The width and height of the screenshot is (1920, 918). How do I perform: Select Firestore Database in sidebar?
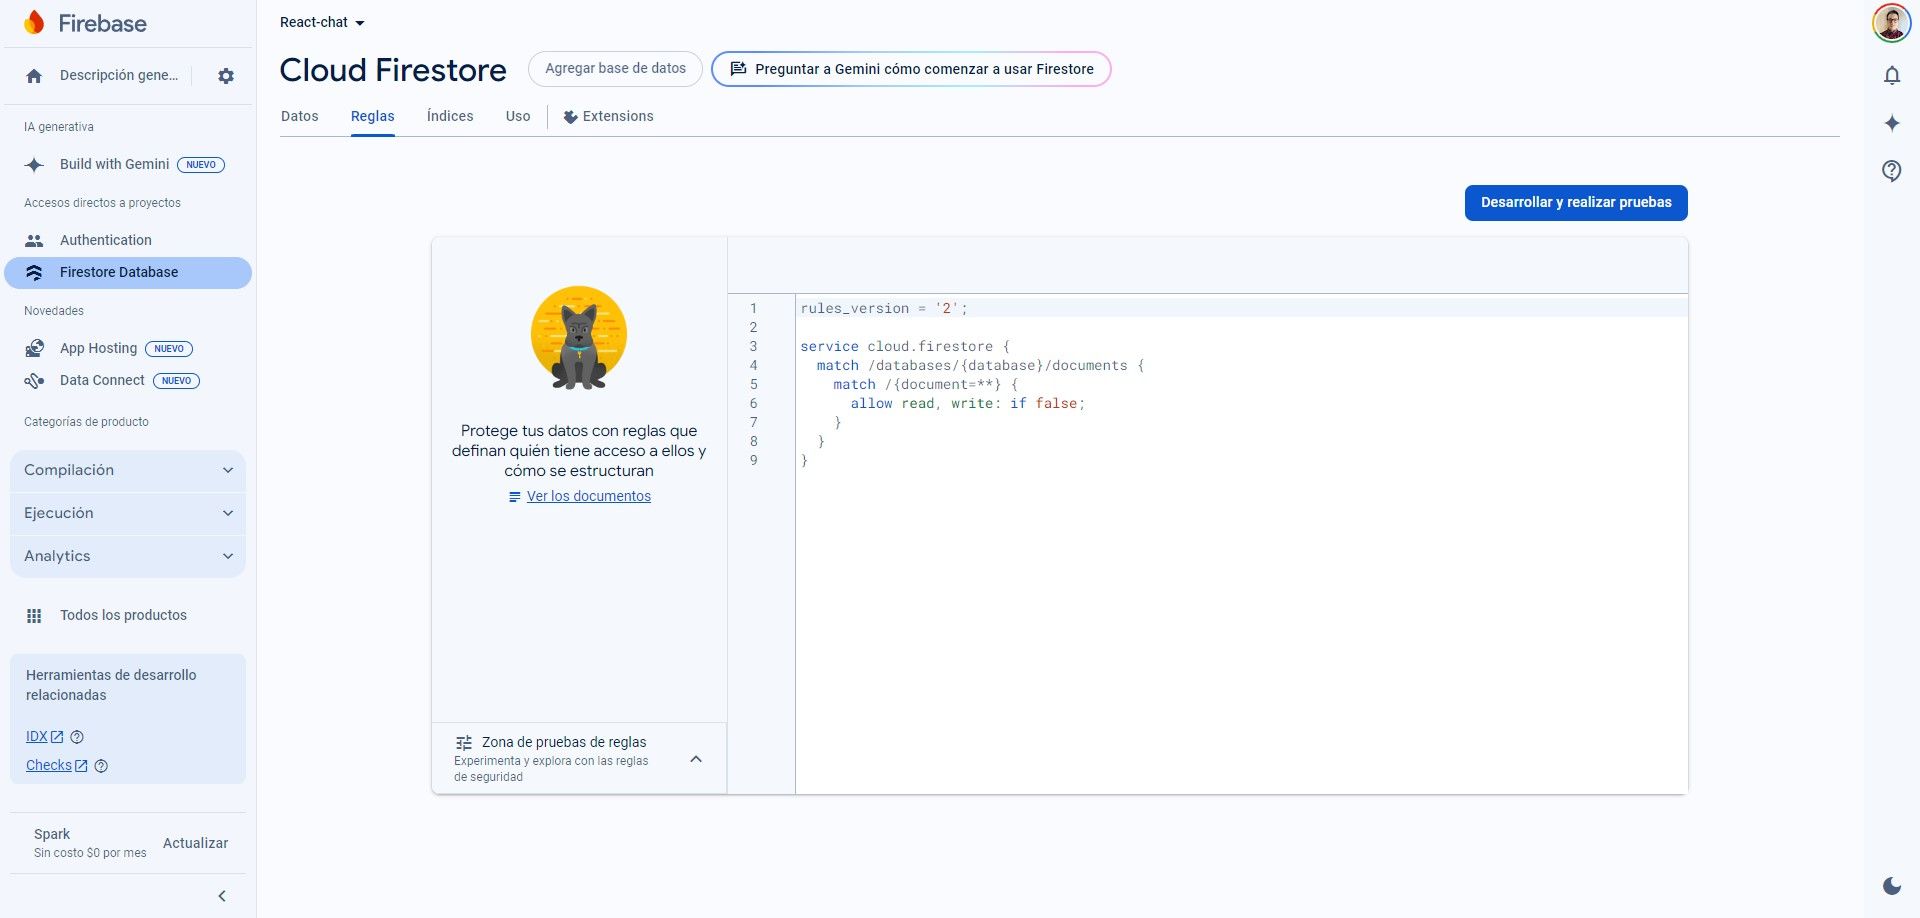click(128, 273)
